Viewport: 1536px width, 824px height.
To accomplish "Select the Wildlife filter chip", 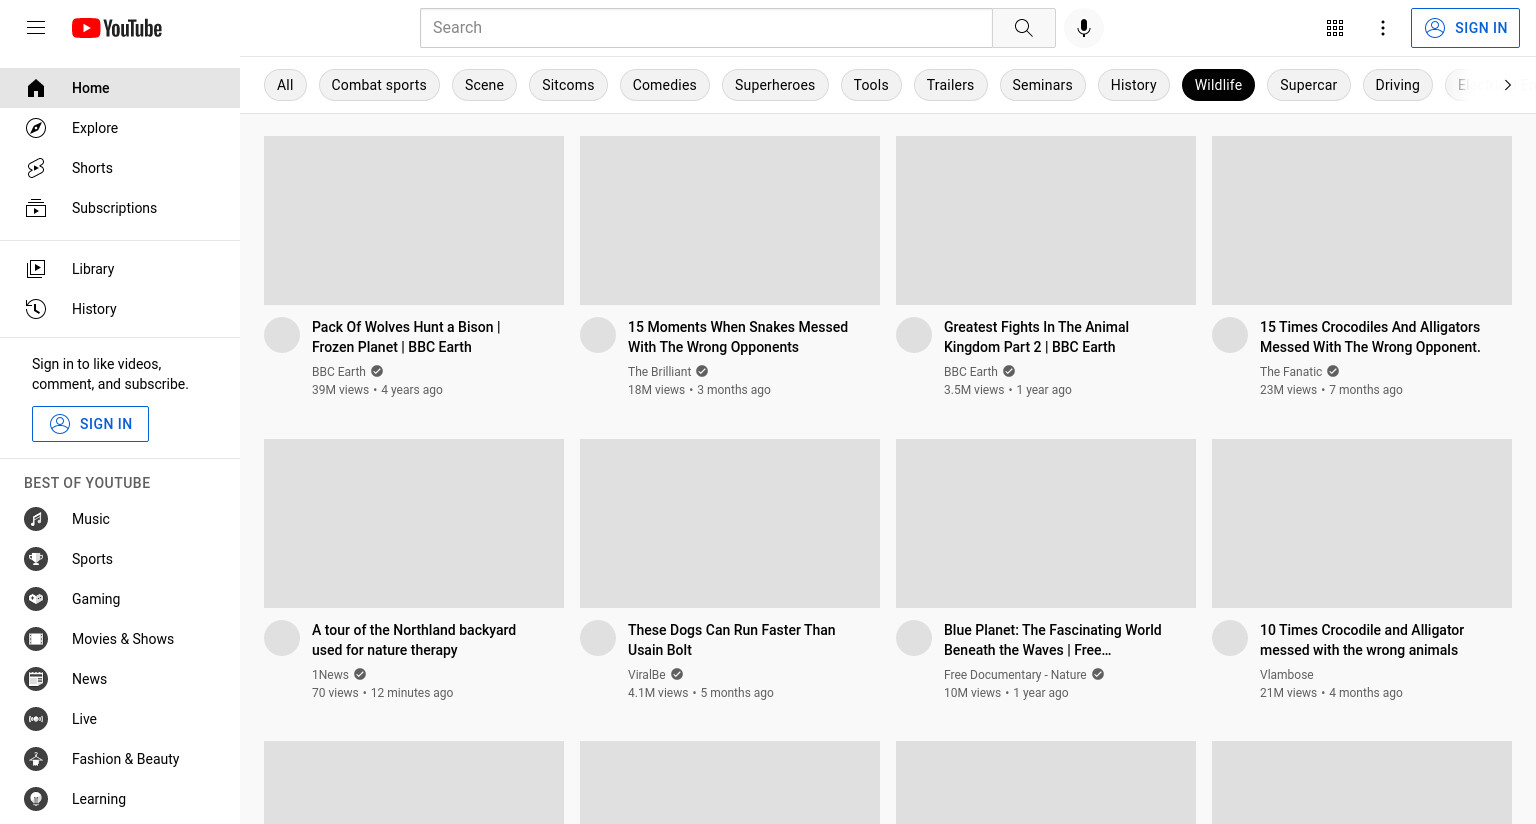I will [1218, 85].
